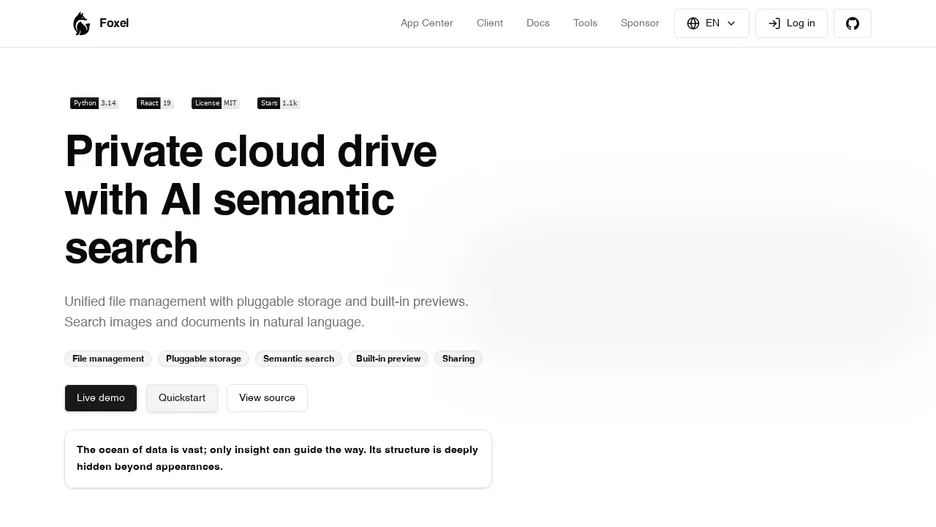Screen dimensions: 936x527
Task: Click the login arrow icon
Action: pyautogui.click(x=774, y=23)
